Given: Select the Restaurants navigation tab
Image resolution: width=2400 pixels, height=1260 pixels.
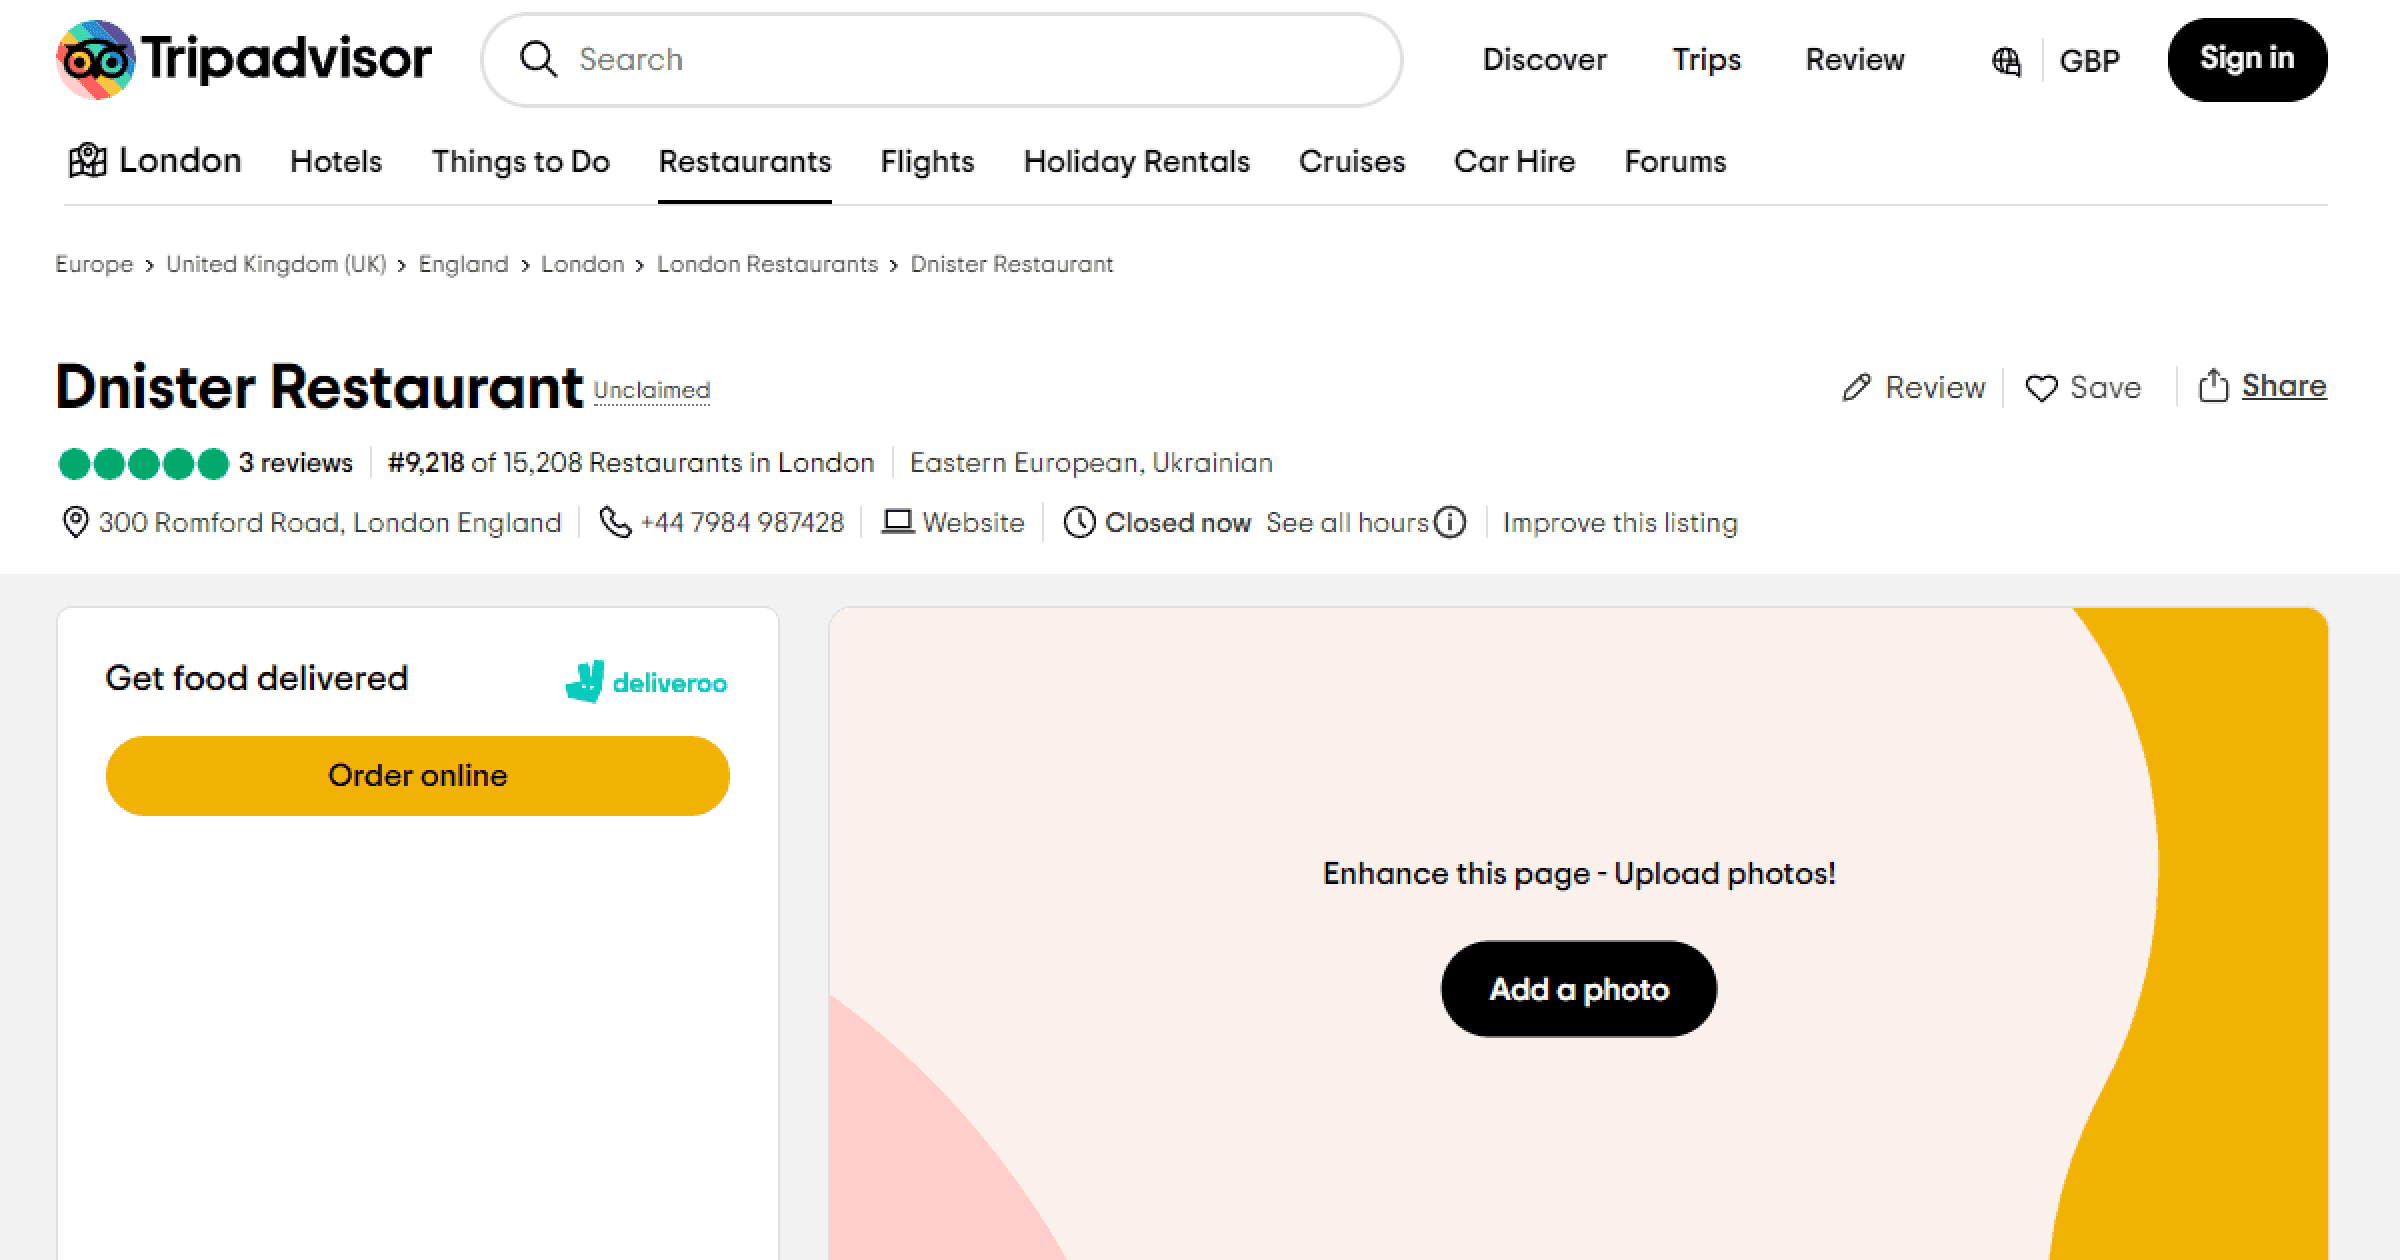Looking at the screenshot, I should pyautogui.click(x=746, y=162).
